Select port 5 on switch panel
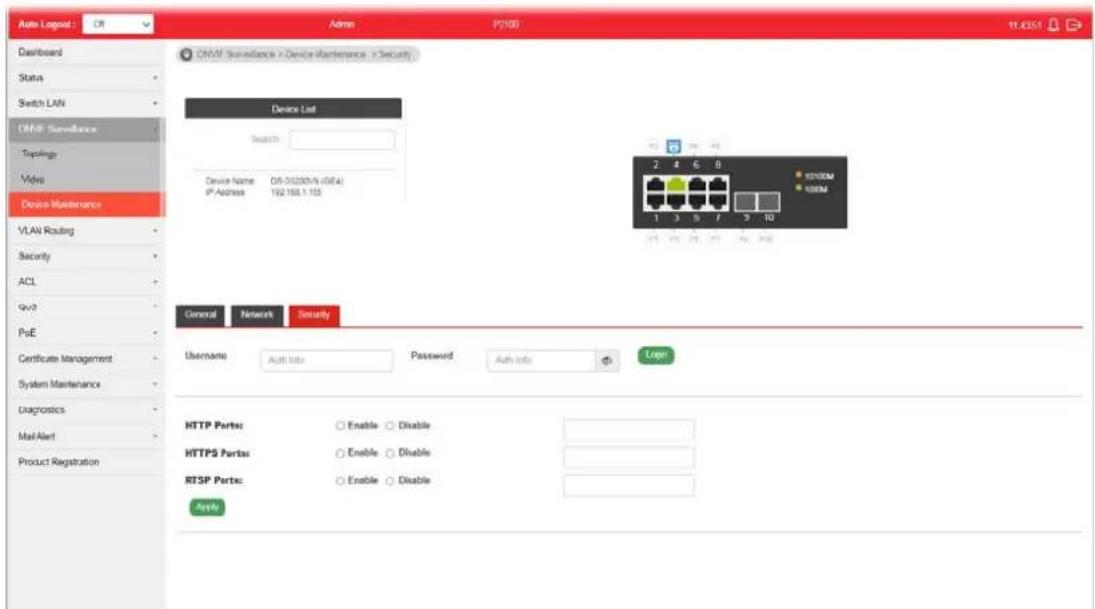Image resolution: width=1095 pixels, height=609 pixels. coord(696,201)
